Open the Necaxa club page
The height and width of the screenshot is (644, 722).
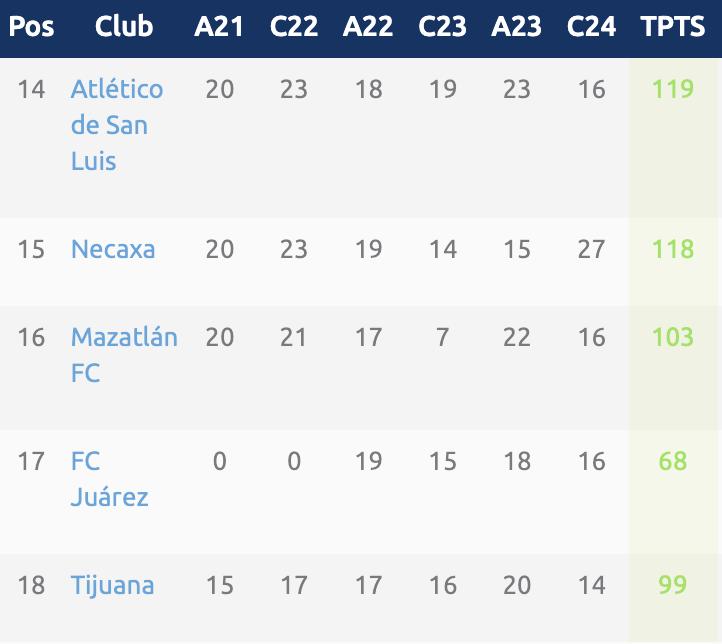113,249
